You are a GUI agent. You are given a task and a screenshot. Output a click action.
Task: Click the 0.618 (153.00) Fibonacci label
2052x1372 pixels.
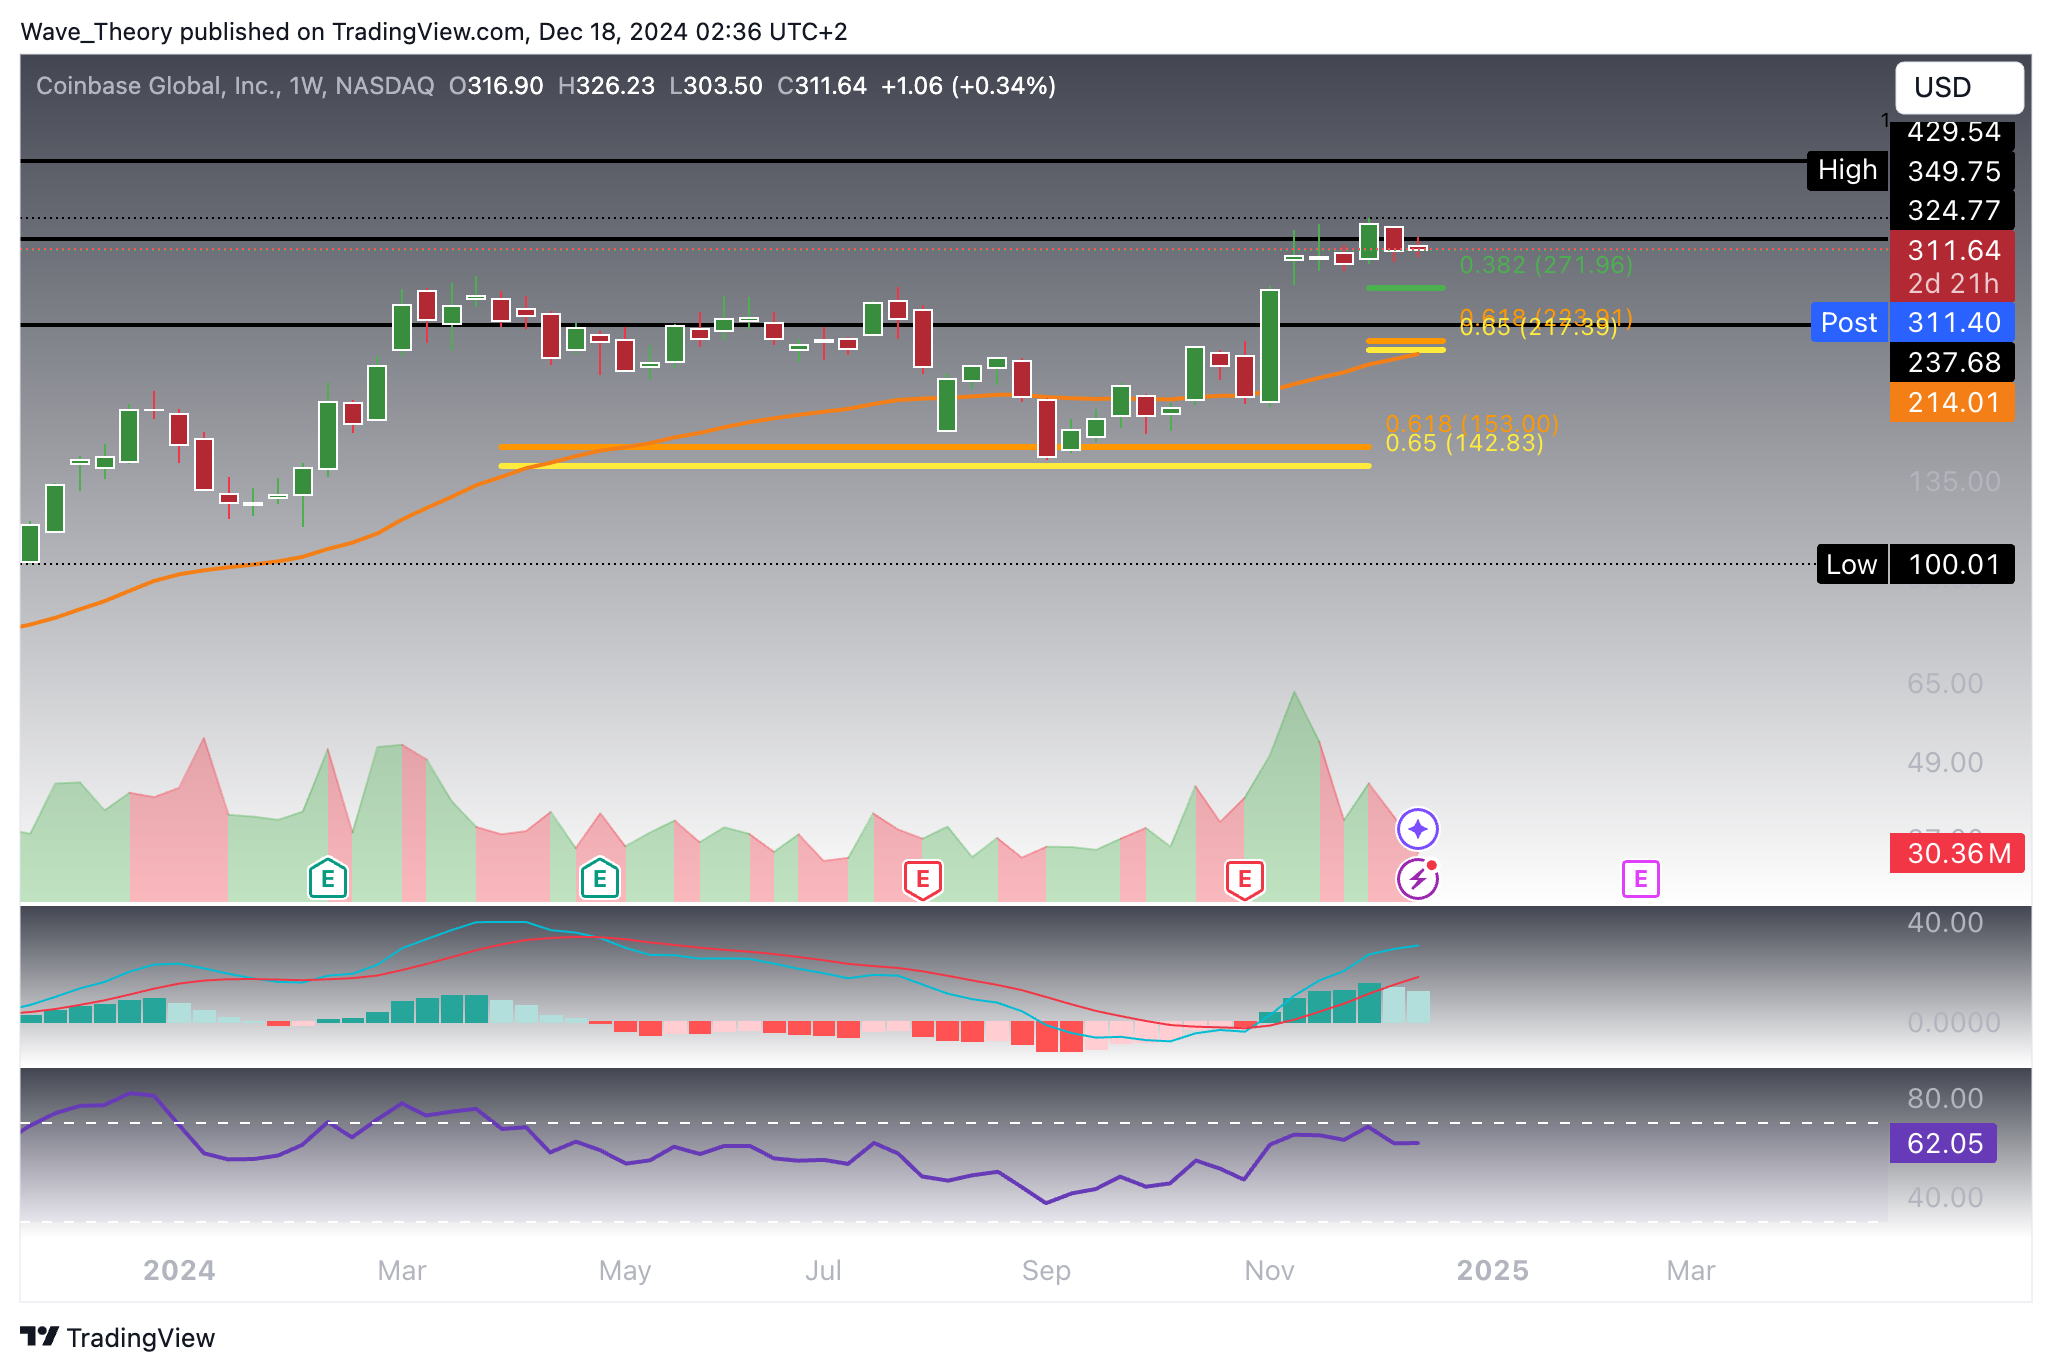(x=1472, y=423)
